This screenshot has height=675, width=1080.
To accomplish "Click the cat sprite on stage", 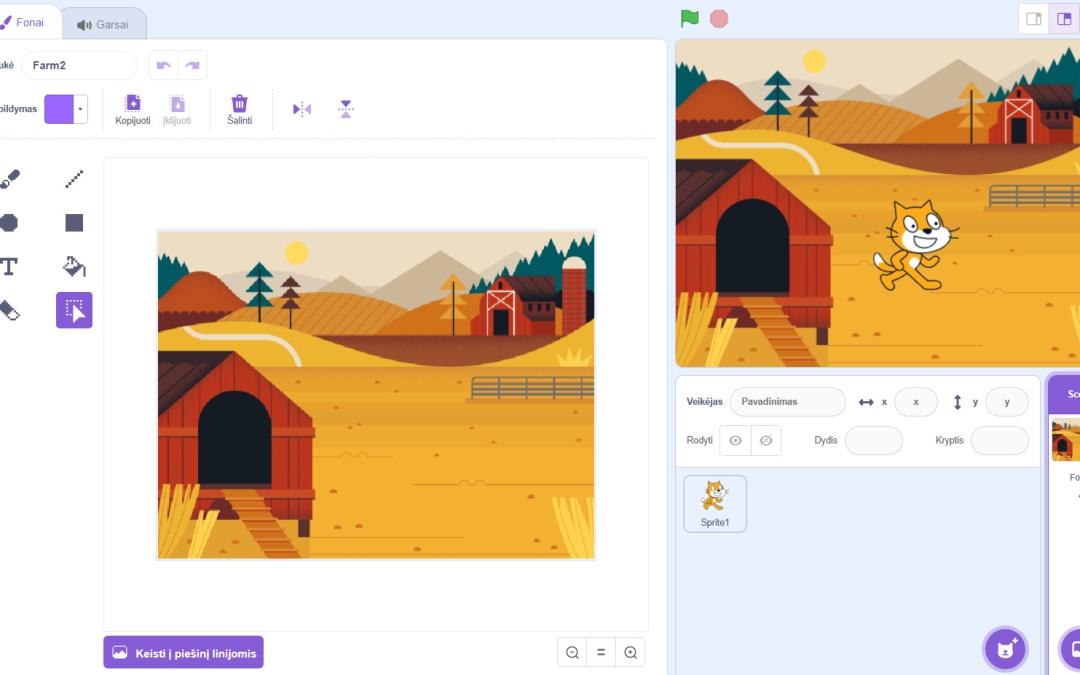I will pos(916,245).
